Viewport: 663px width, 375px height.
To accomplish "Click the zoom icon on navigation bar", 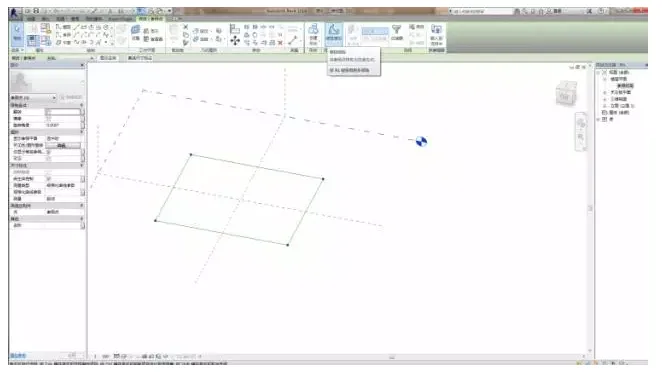I will click(x=581, y=137).
